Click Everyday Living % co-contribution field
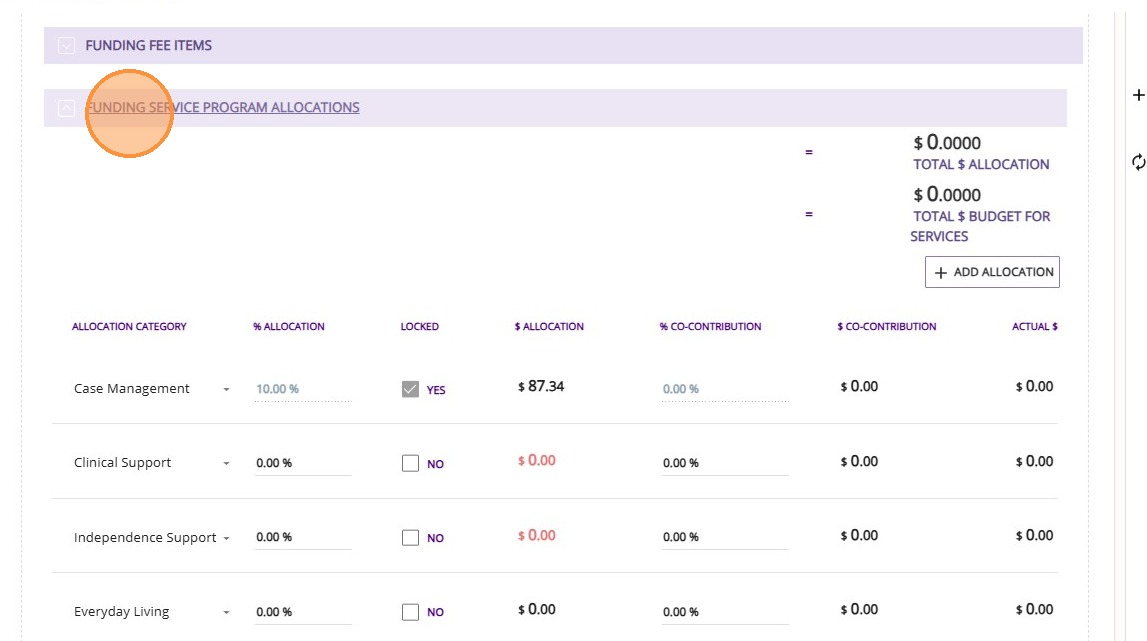This screenshot has width=1147, height=641. (x=724, y=611)
